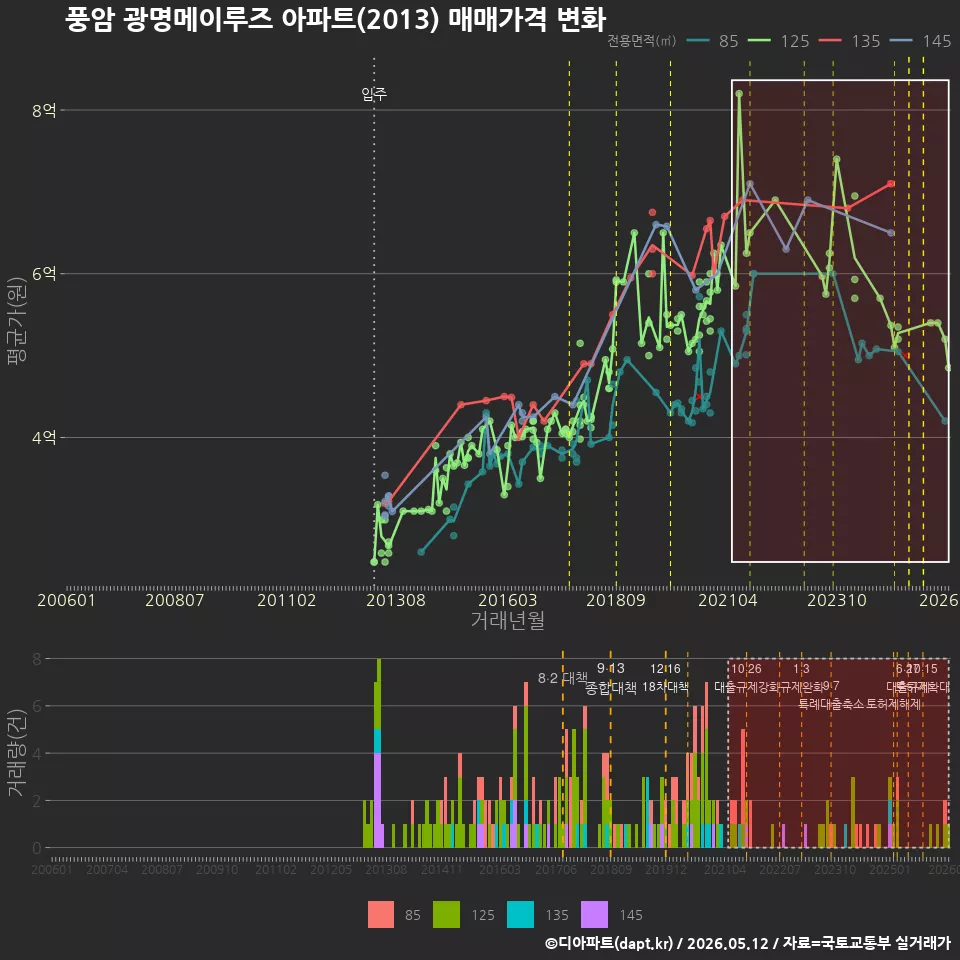Click the 201706 volume-chart x-axis label
Screen dimensions: 960x960
click(556, 869)
